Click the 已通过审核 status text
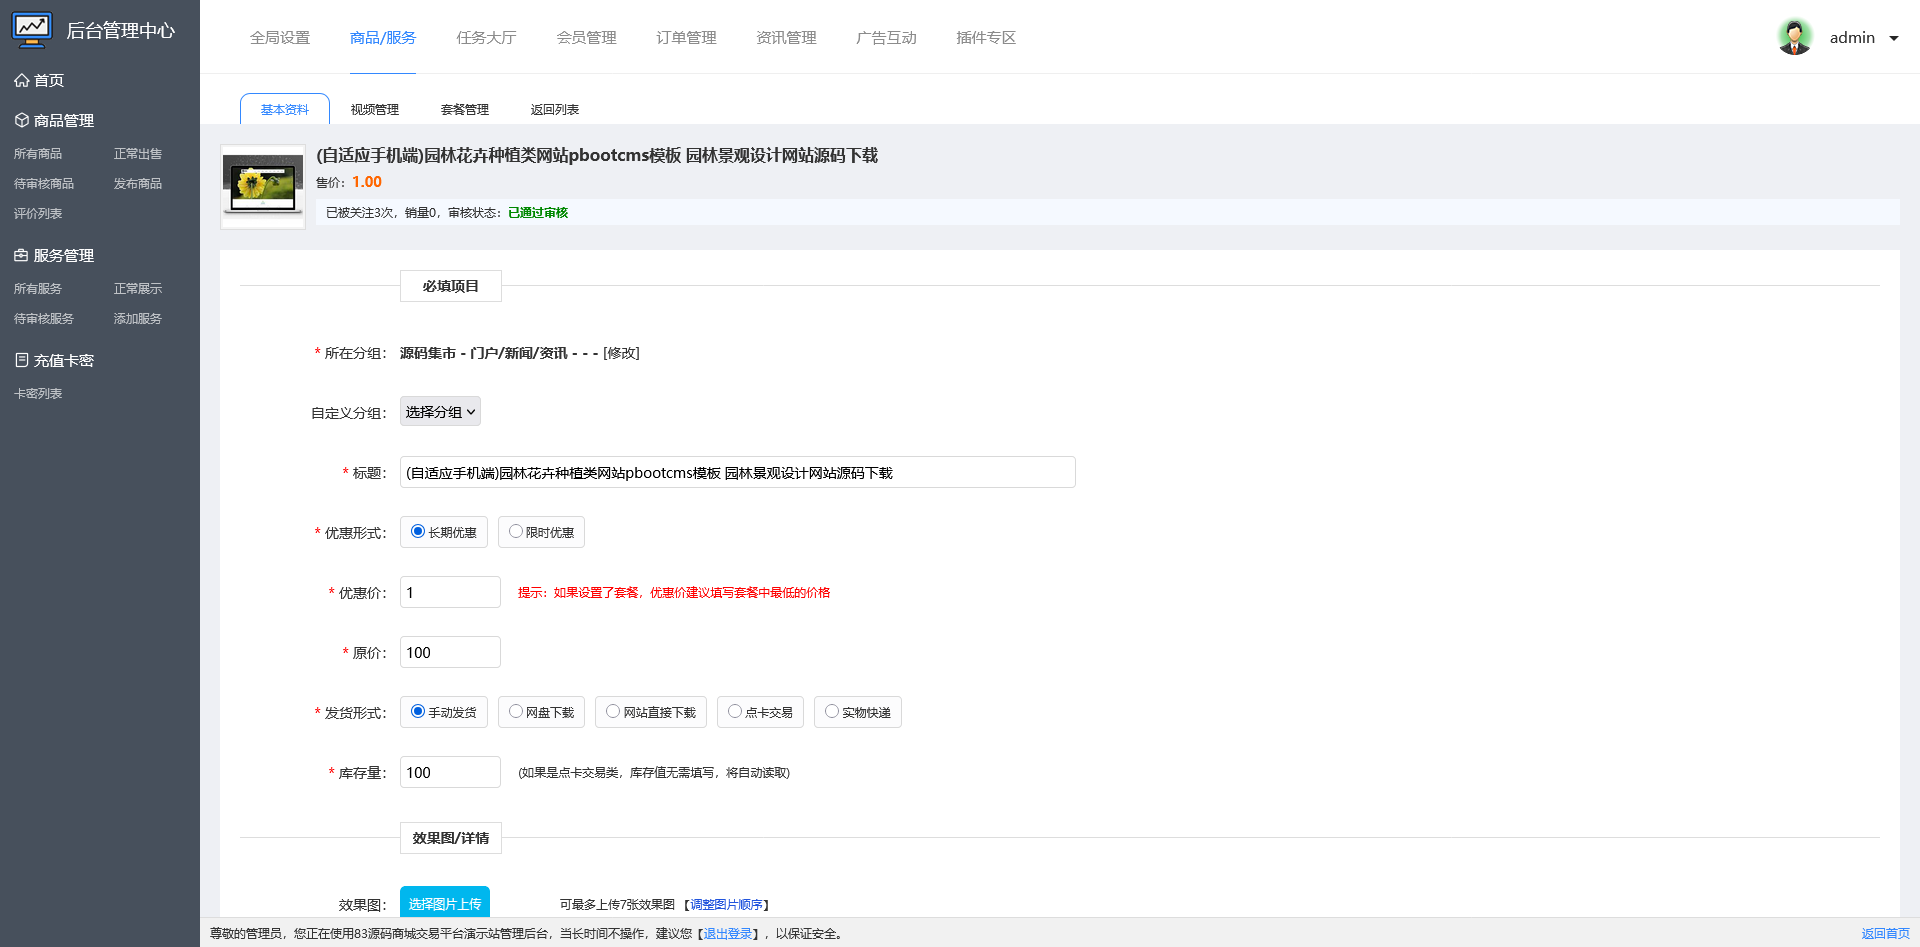 [538, 213]
